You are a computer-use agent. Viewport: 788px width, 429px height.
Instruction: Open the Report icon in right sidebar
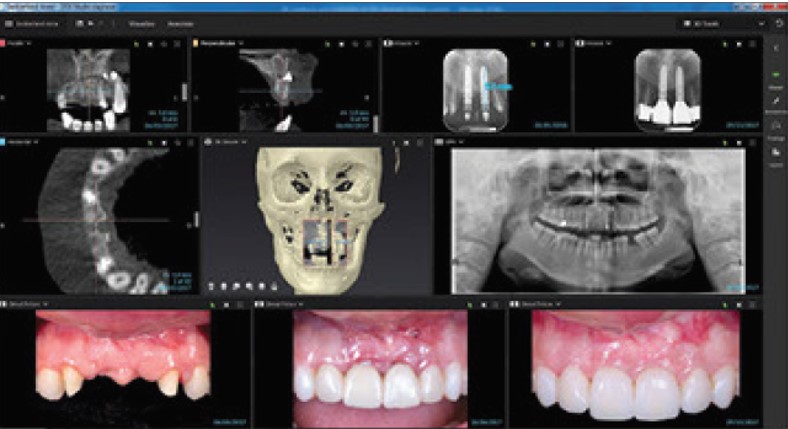(777, 152)
